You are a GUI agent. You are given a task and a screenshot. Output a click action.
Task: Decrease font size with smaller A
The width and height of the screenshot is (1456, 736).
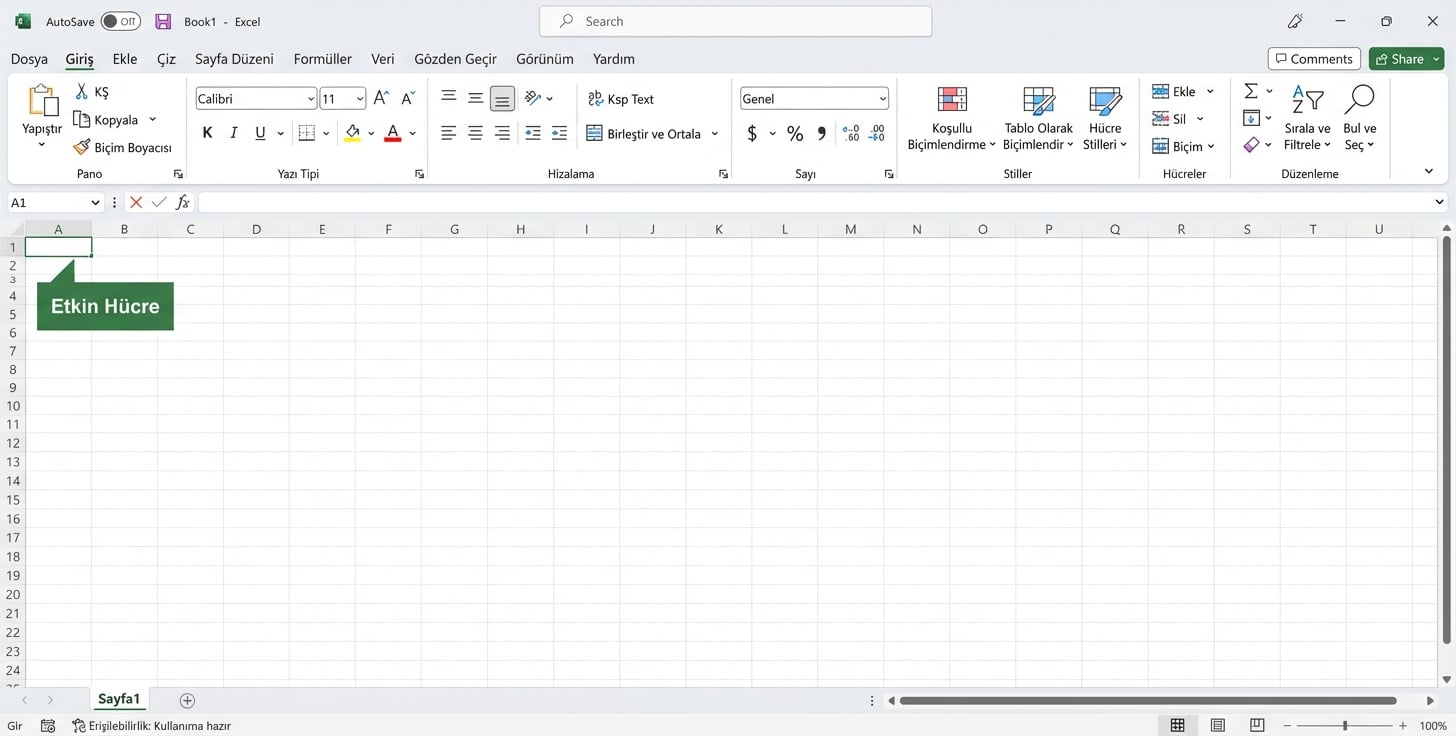[408, 98]
